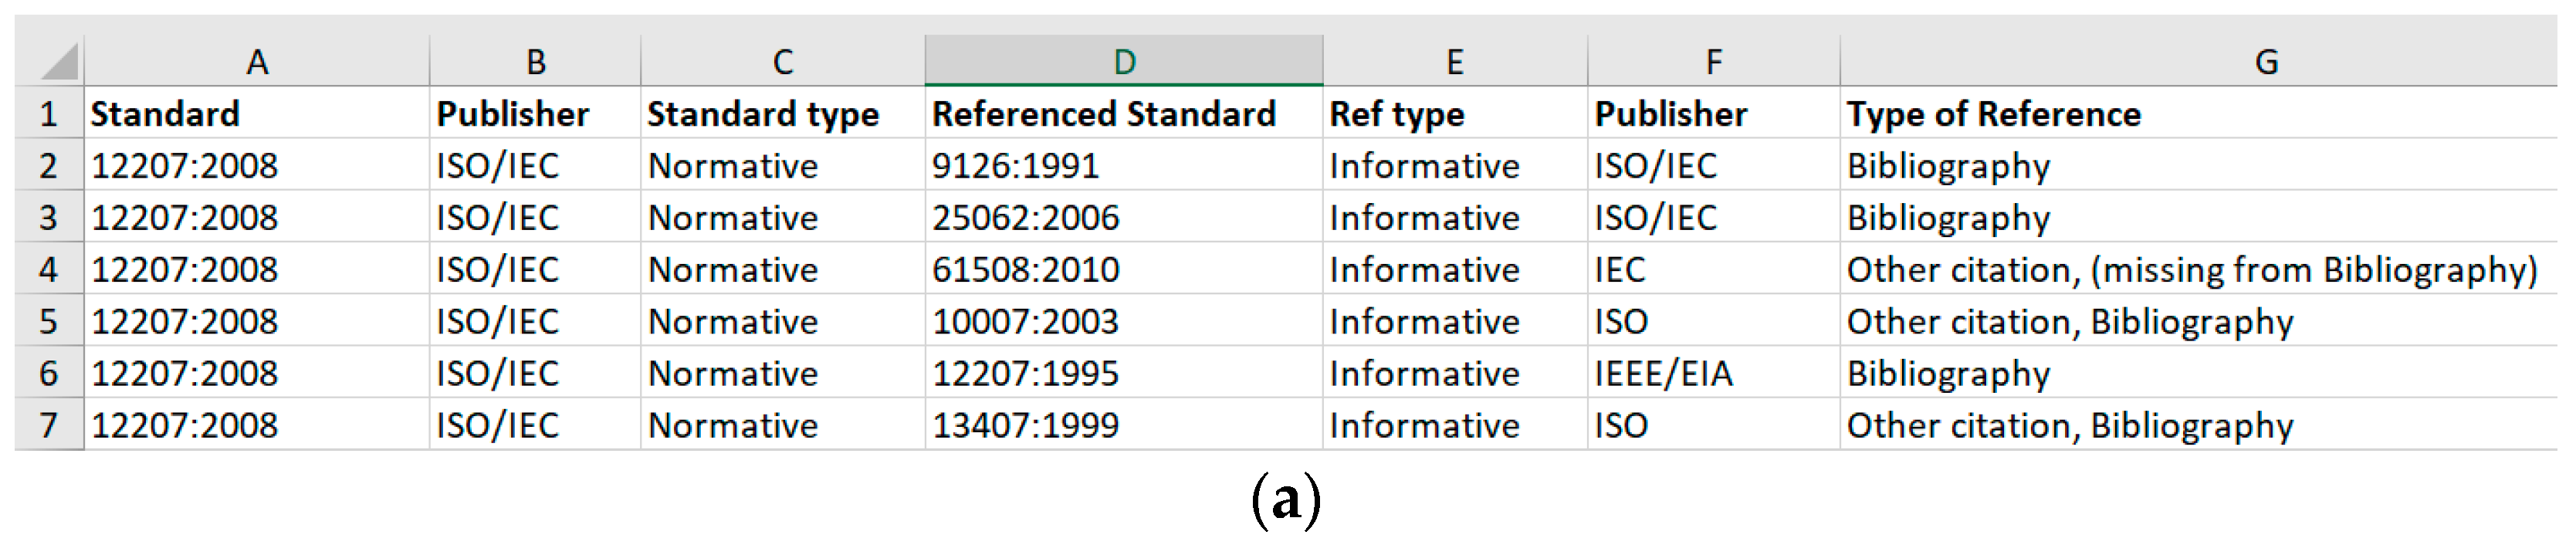The image size is (2576, 545).
Task: Select row 4 header
Action: (x=48, y=270)
